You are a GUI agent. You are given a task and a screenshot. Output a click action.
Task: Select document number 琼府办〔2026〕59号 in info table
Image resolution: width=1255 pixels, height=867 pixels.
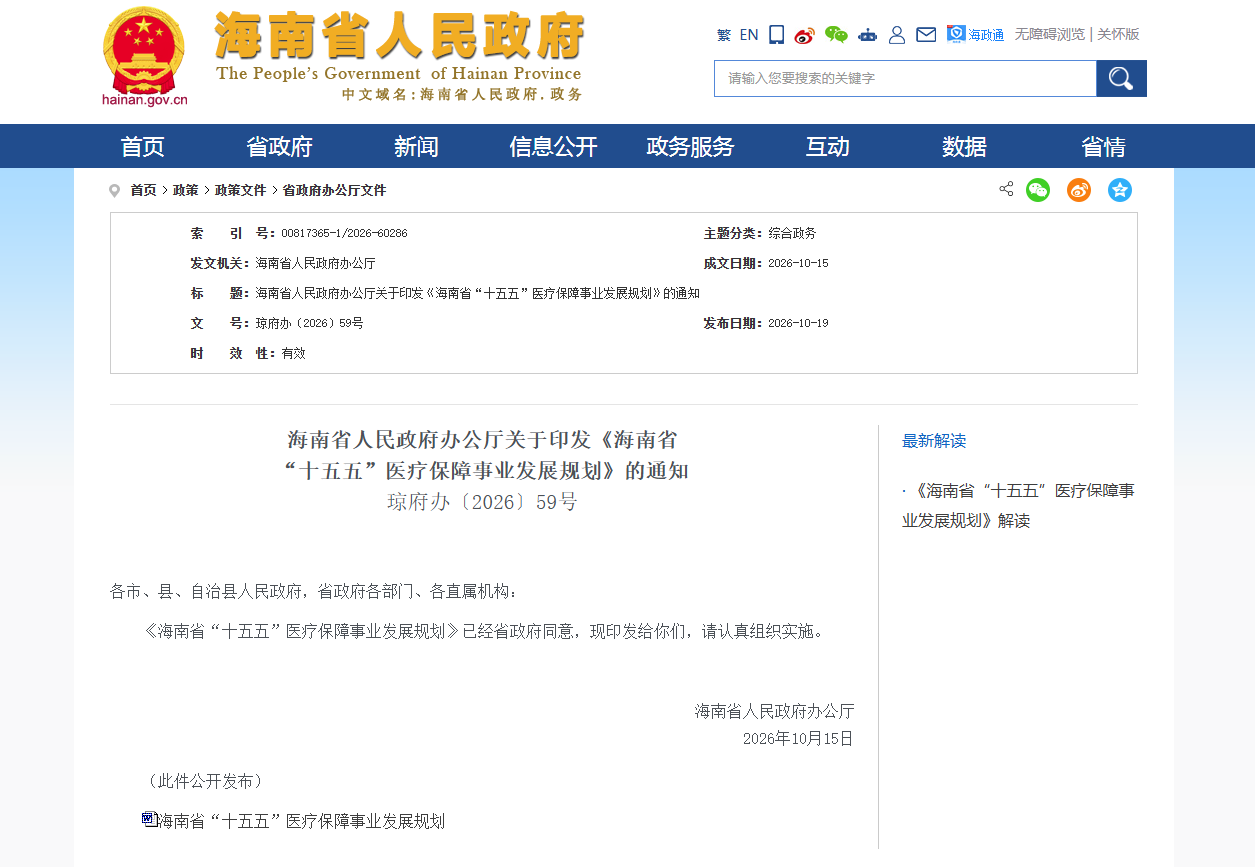point(309,323)
